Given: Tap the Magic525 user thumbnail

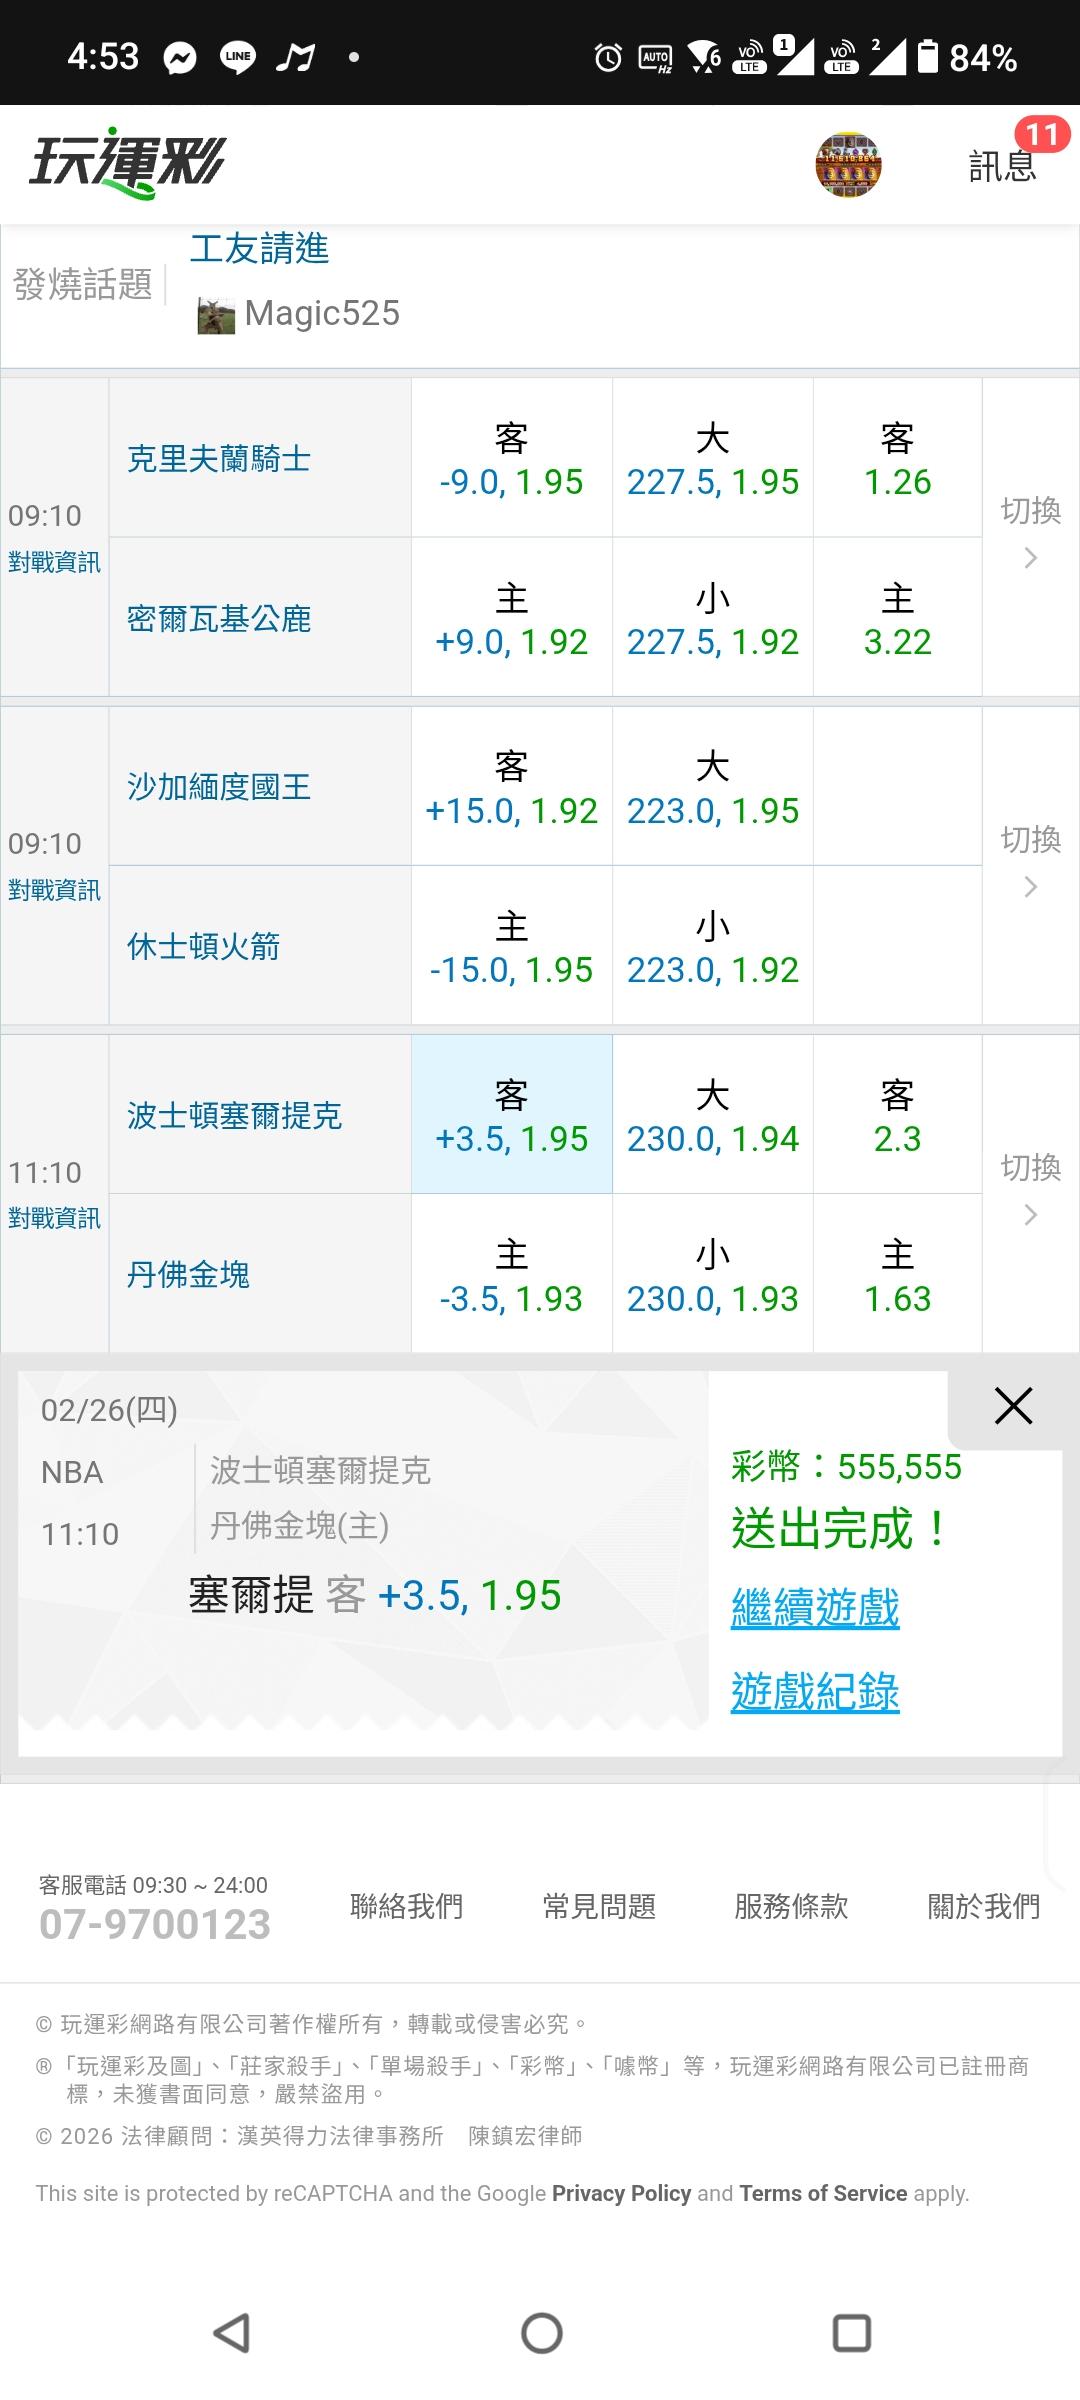Looking at the screenshot, I should click(216, 315).
